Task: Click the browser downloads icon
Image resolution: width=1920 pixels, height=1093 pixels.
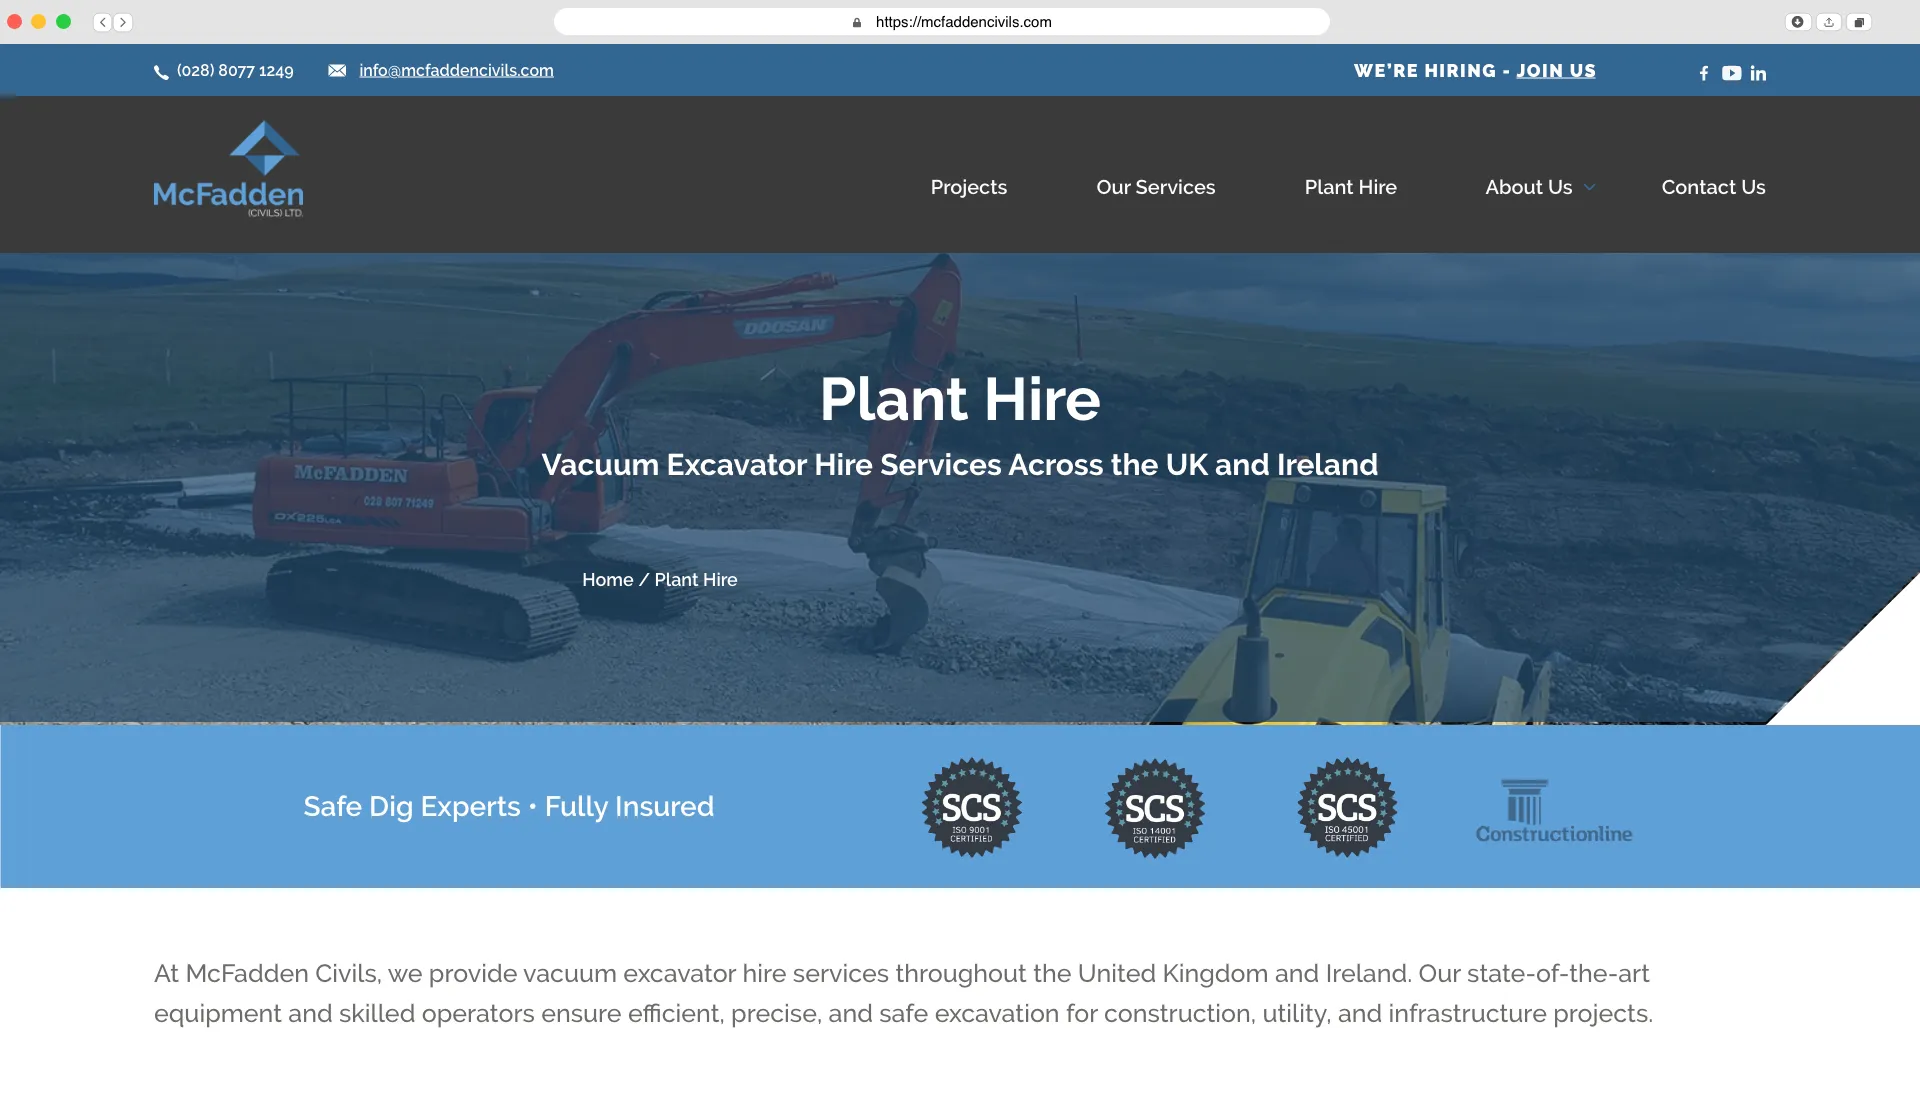Action: point(1797,22)
